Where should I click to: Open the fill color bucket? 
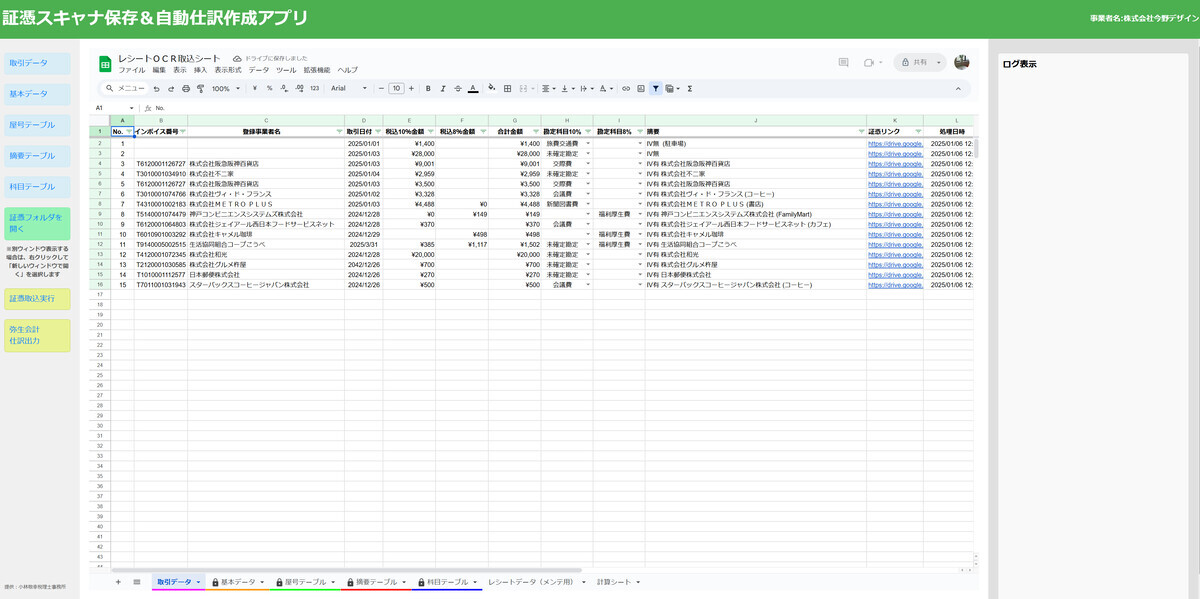point(491,88)
